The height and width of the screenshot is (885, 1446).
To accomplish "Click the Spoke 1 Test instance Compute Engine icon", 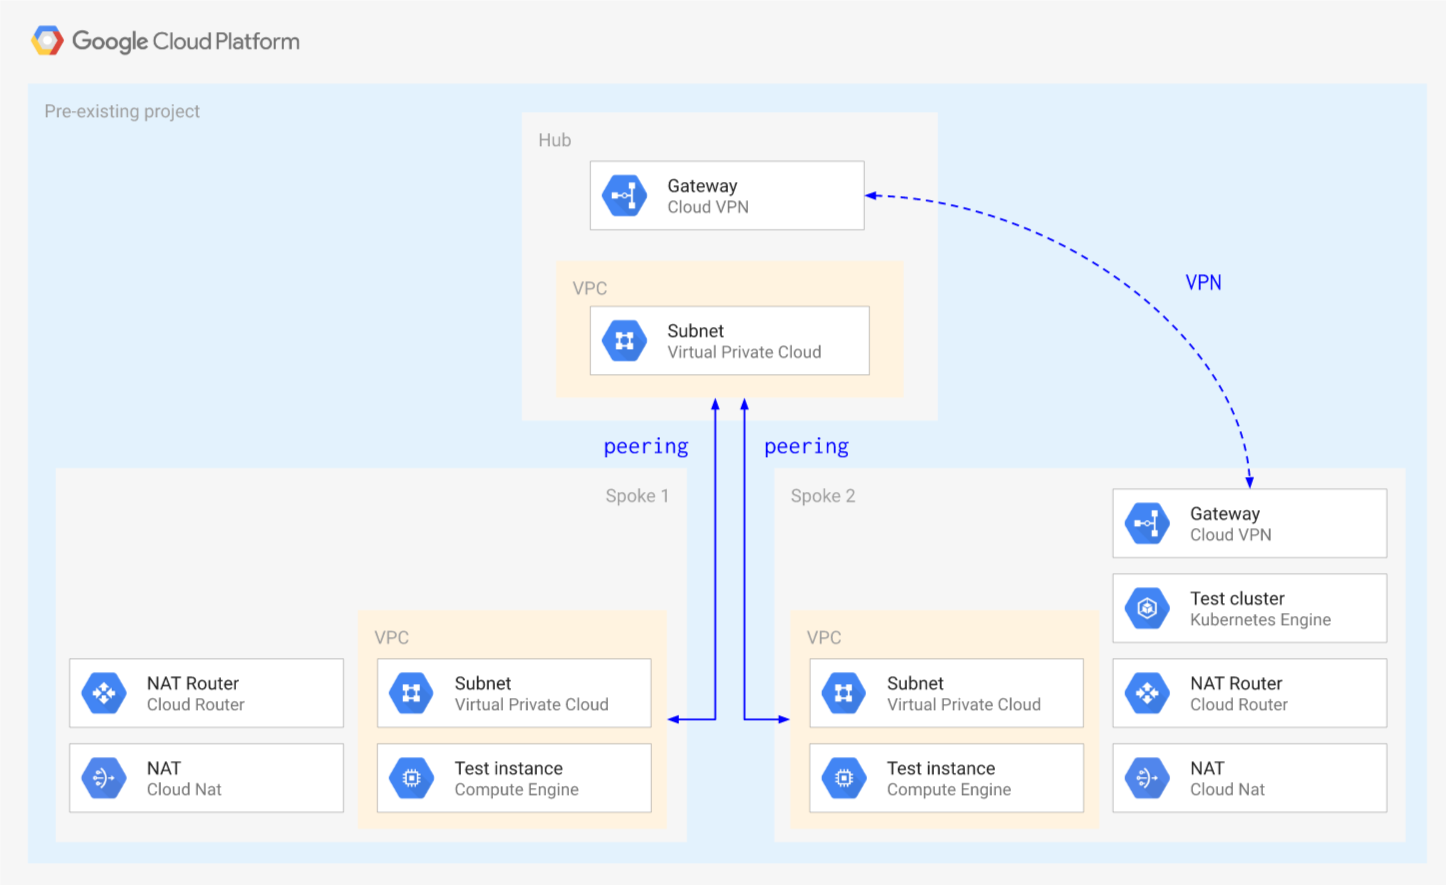I will pos(412,778).
